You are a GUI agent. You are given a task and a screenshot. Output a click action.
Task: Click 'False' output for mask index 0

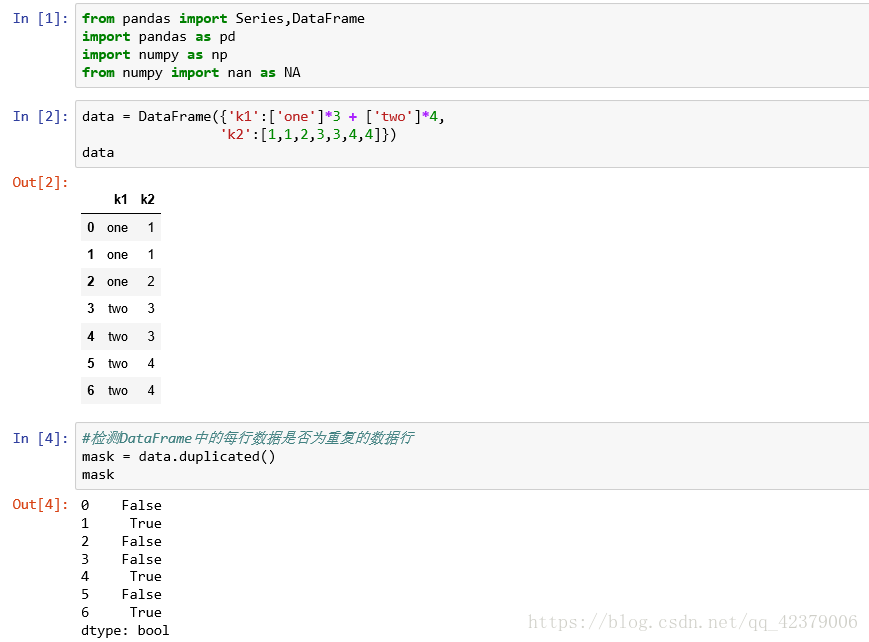click(142, 505)
